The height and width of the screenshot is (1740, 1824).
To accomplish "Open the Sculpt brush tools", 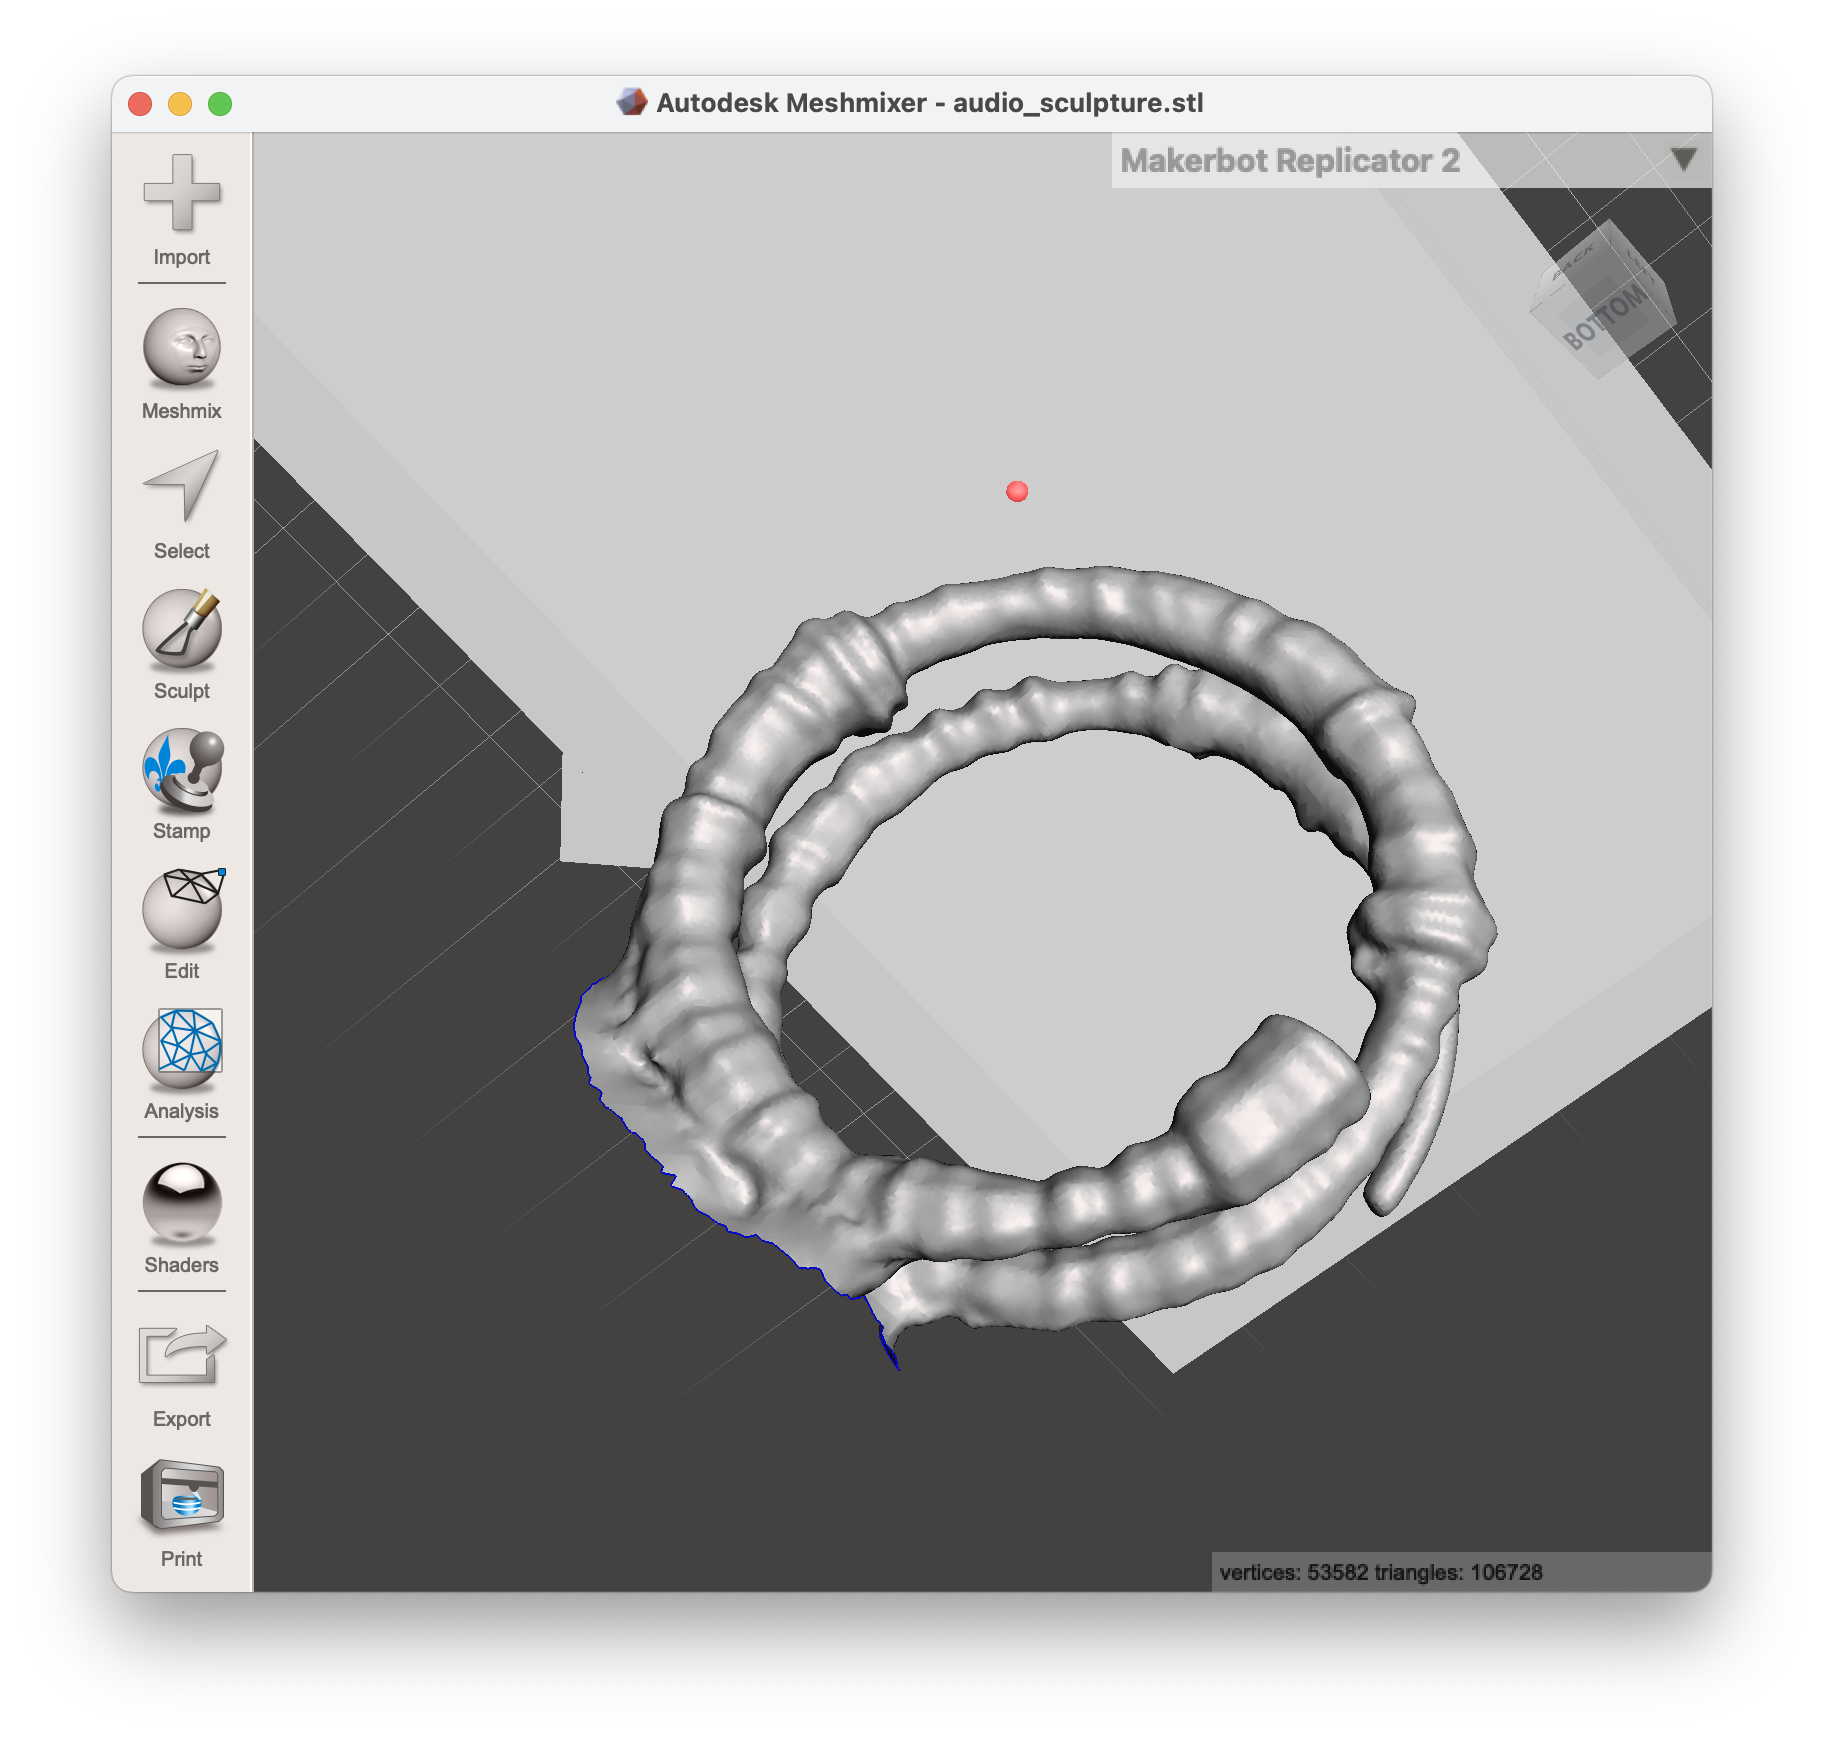I will tap(181, 628).
